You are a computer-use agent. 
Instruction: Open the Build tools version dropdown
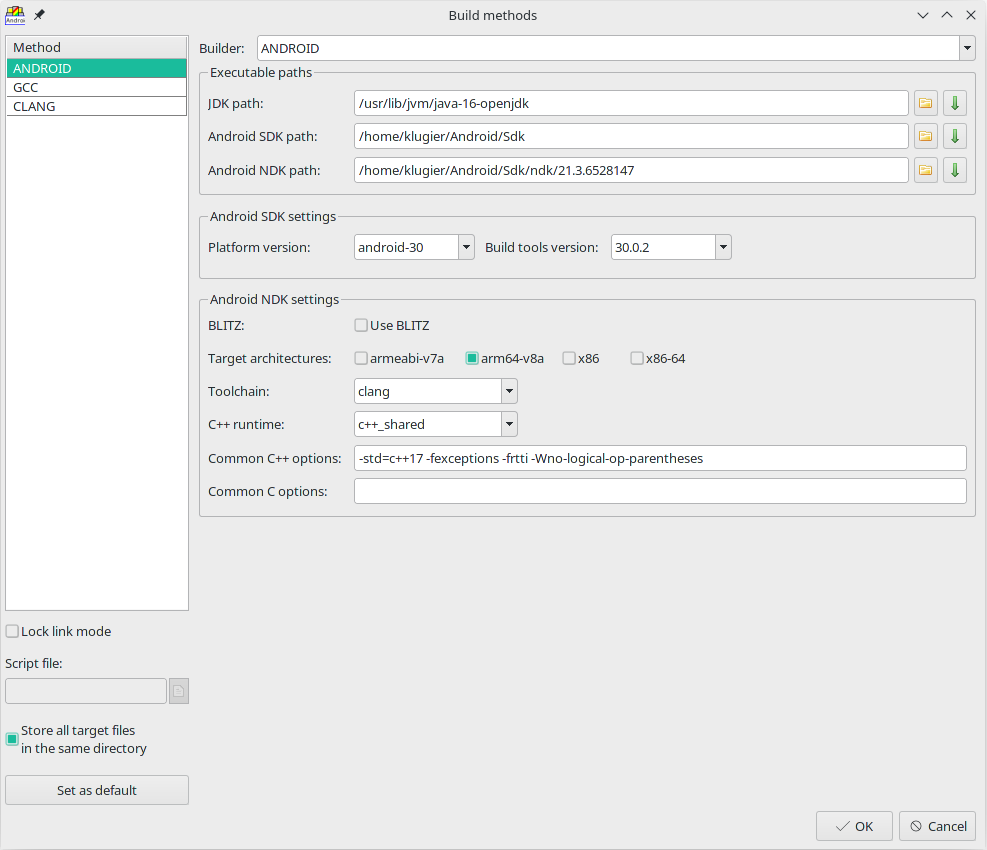[723, 247]
